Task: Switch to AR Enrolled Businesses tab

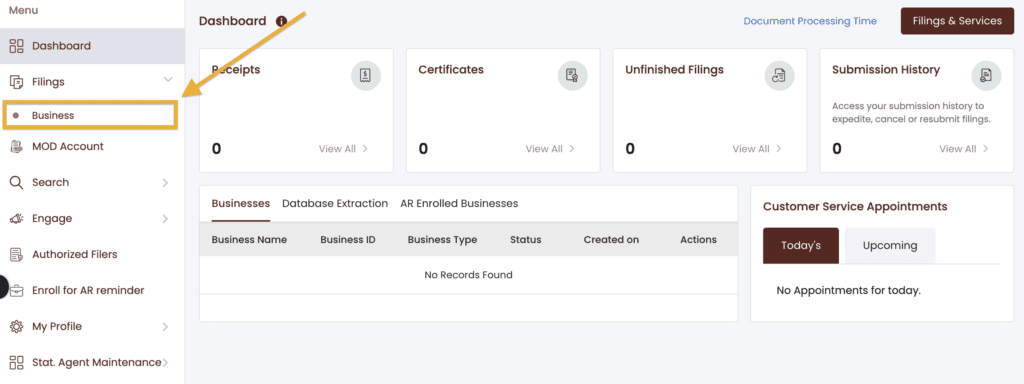Action: [x=459, y=204]
